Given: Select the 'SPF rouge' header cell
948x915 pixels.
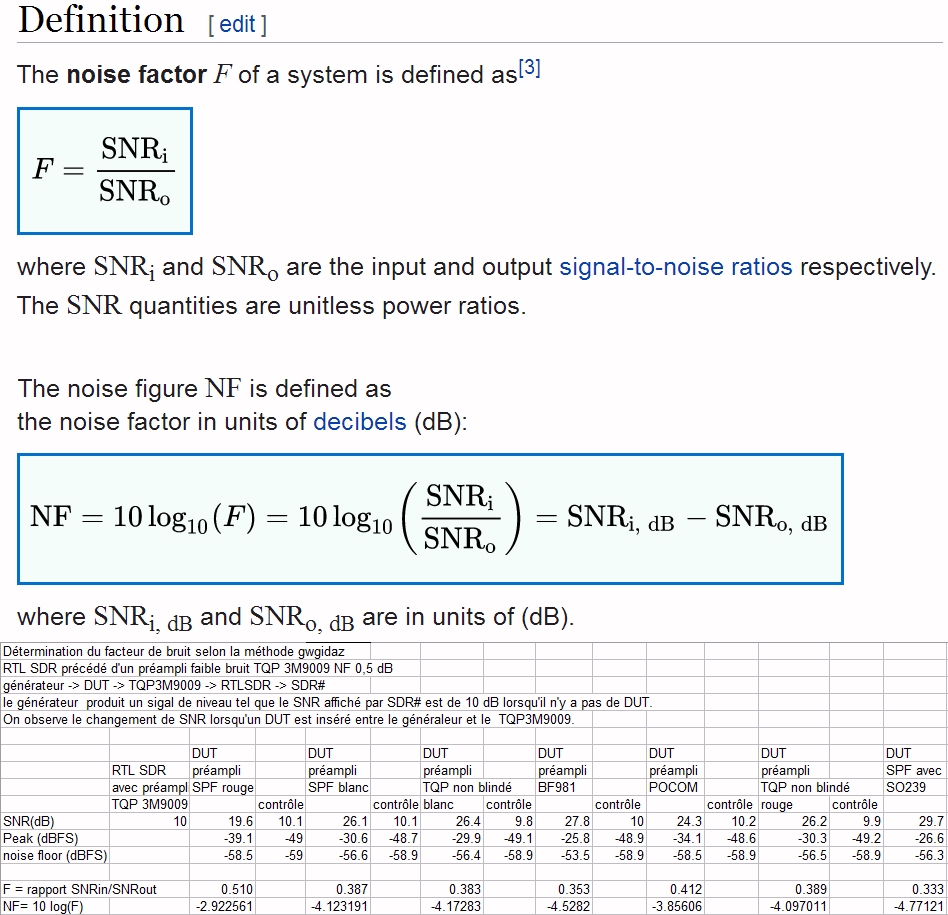Looking at the screenshot, I should [x=222, y=787].
